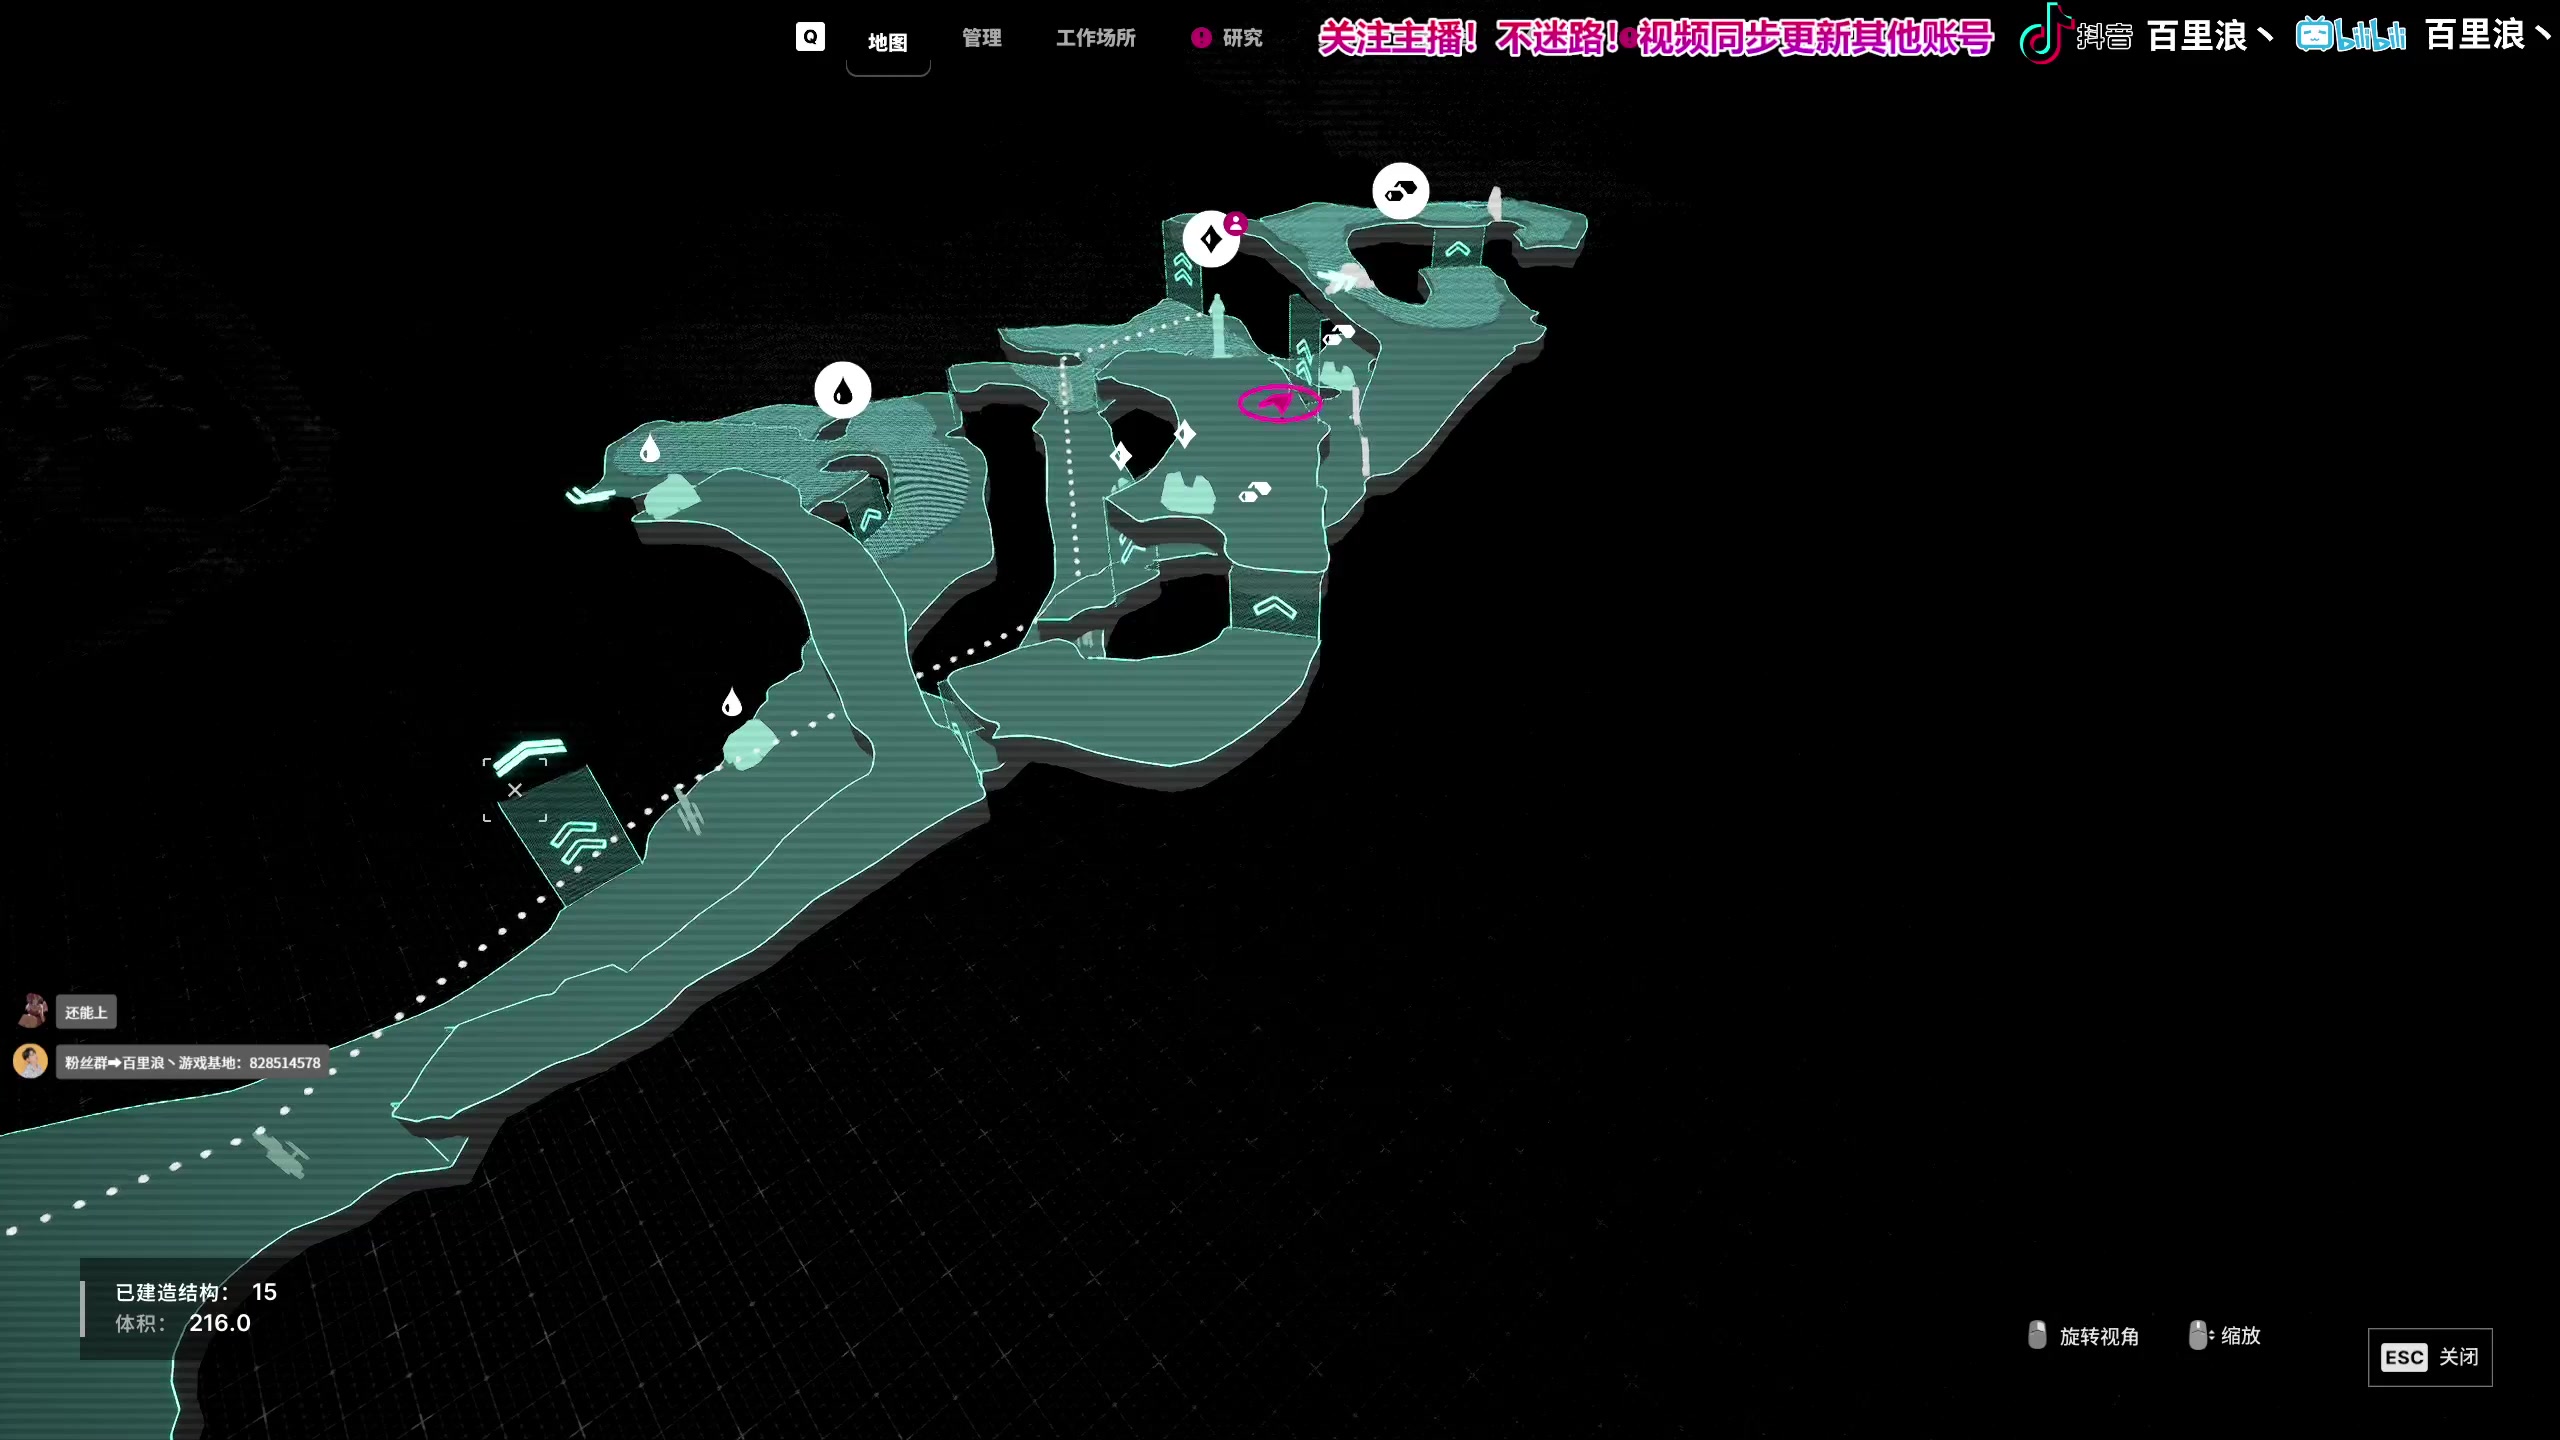Viewport: 2560px width, 1440px height.
Task: Select the left small diamond deposit marker
Action: click(x=1120, y=456)
